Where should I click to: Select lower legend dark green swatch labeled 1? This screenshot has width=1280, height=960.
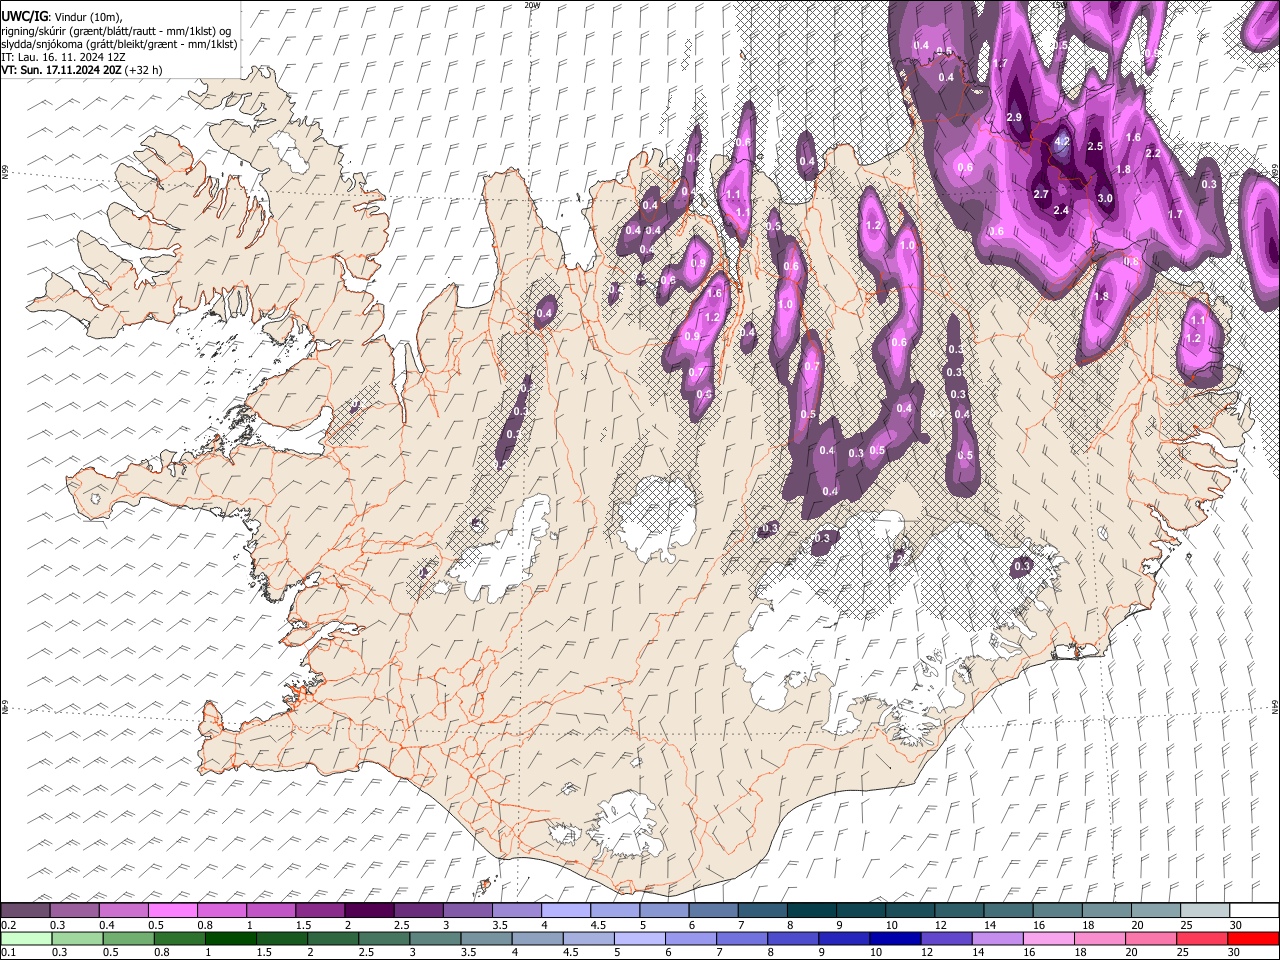pyautogui.click(x=230, y=938)
